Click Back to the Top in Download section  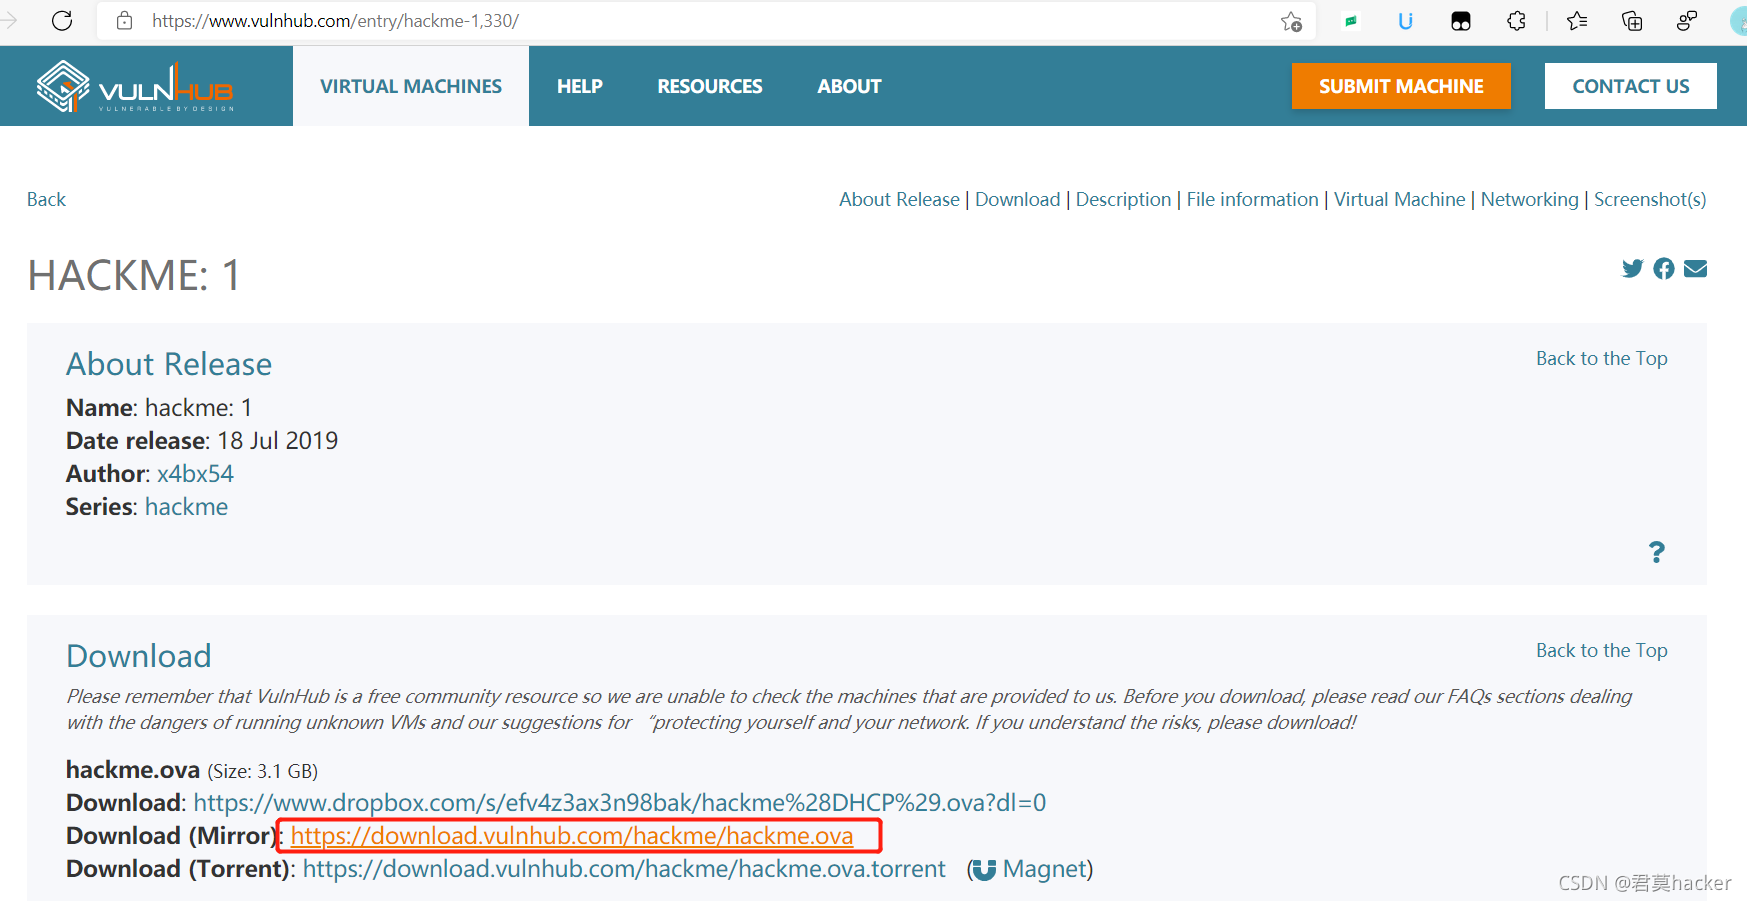tap(1601, 650)
